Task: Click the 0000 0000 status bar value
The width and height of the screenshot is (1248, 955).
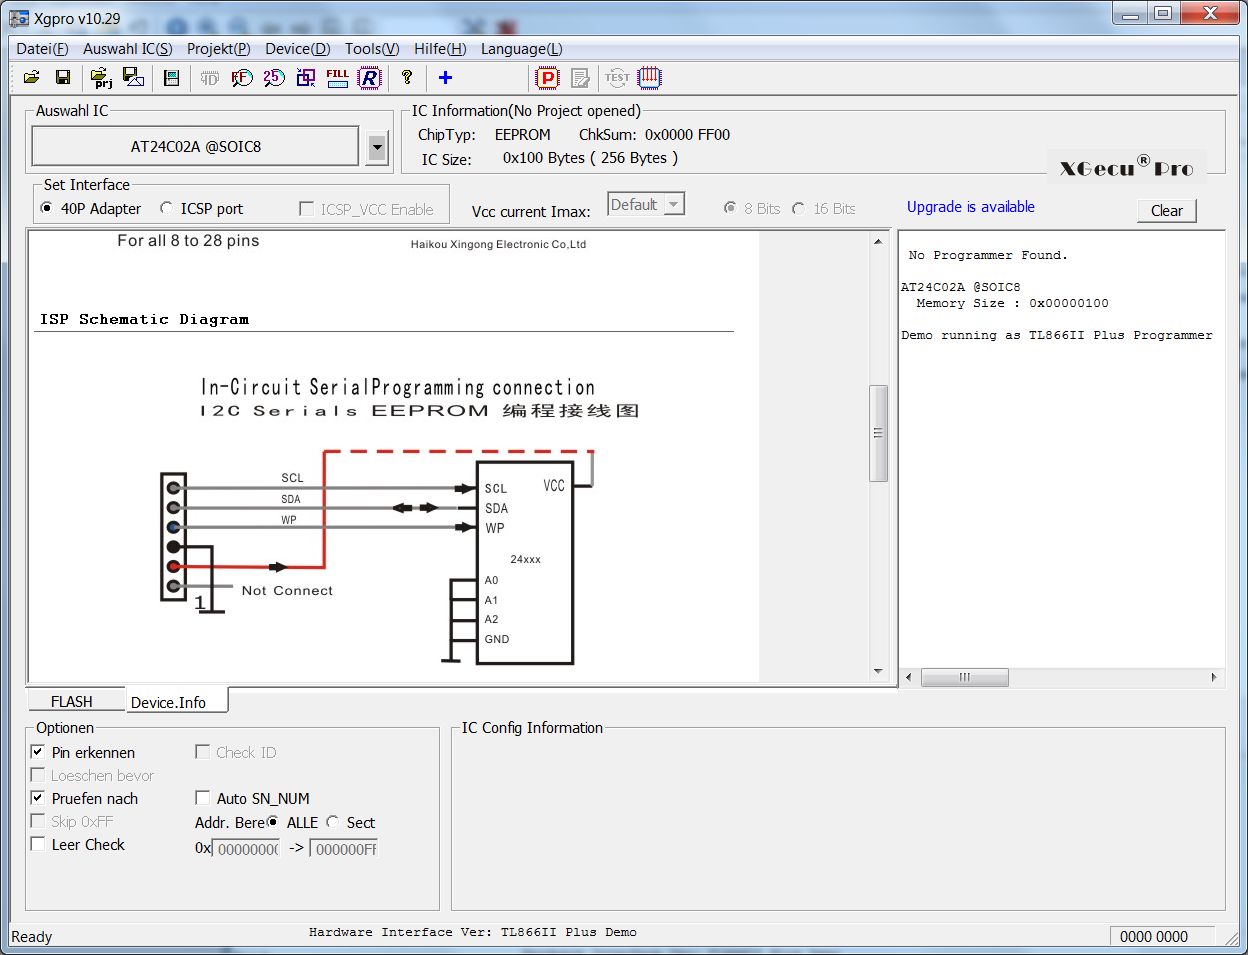Action: 1154,936
